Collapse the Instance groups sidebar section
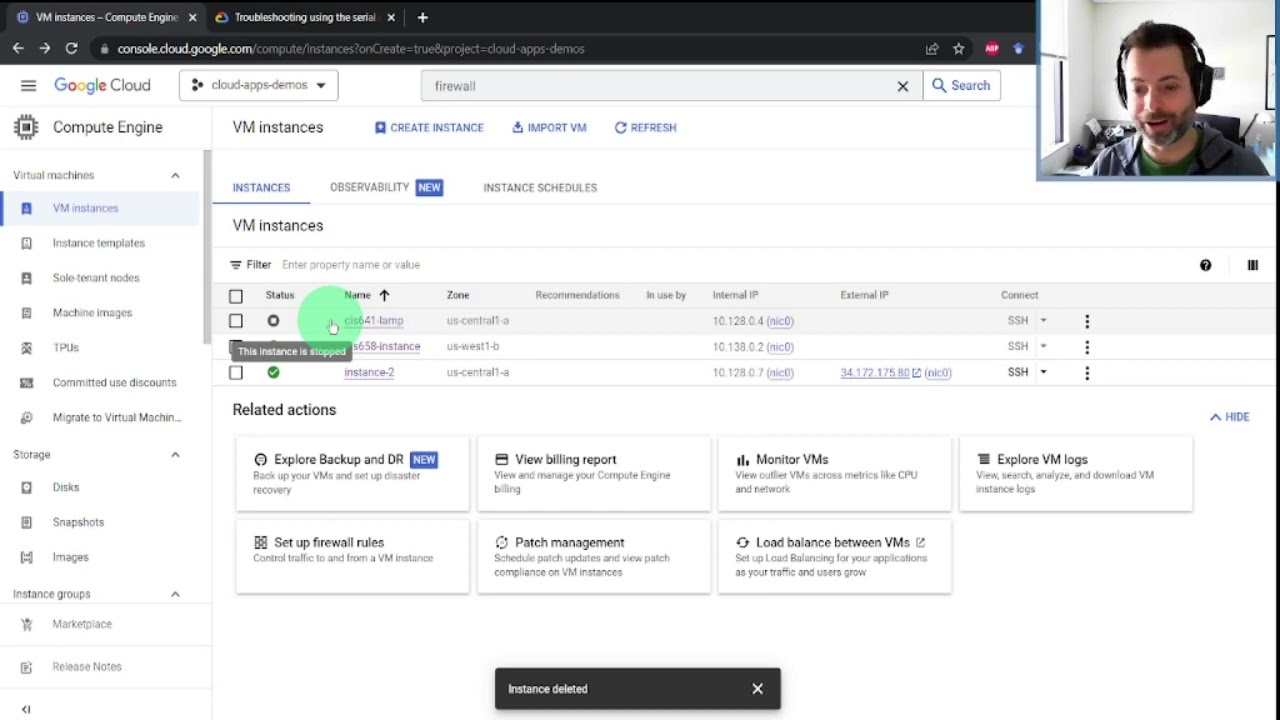 click(x=175, y=594)
